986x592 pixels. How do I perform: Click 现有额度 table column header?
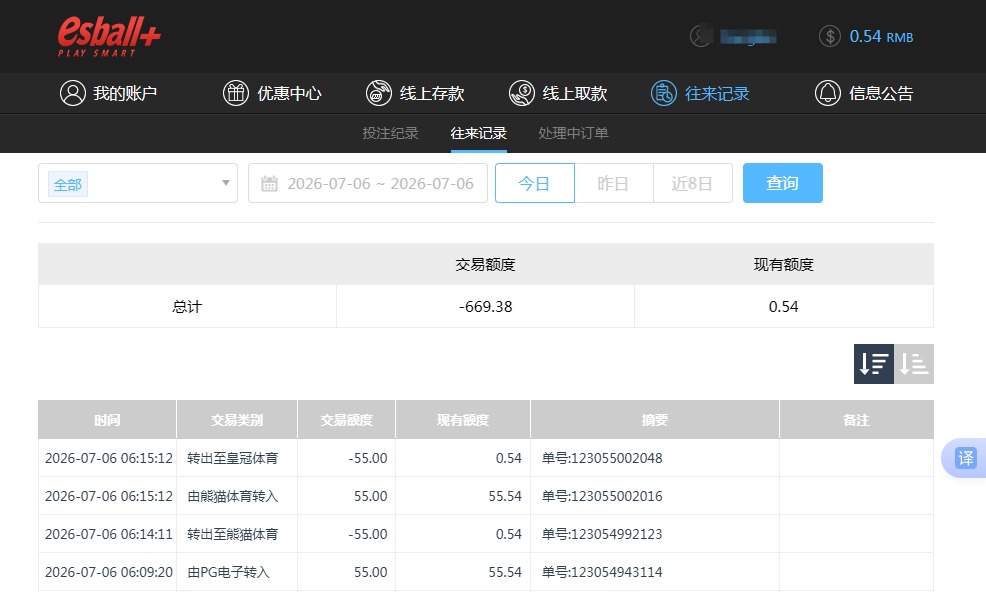tap(463, 420)
